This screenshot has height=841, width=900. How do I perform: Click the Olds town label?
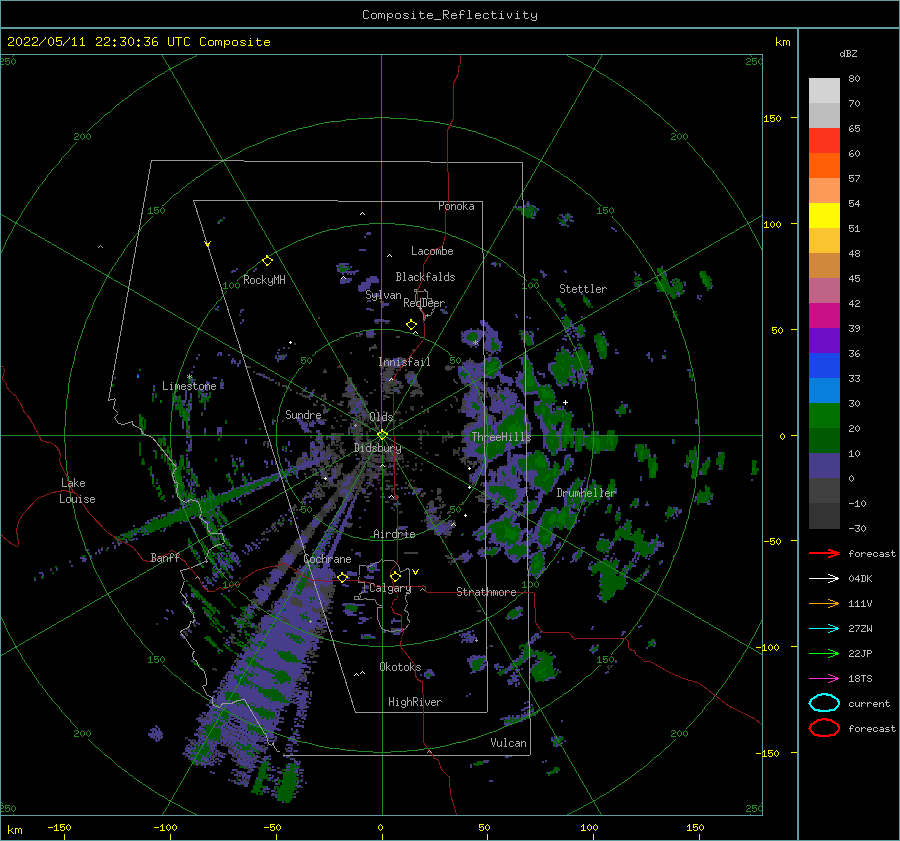pos(381,417)
